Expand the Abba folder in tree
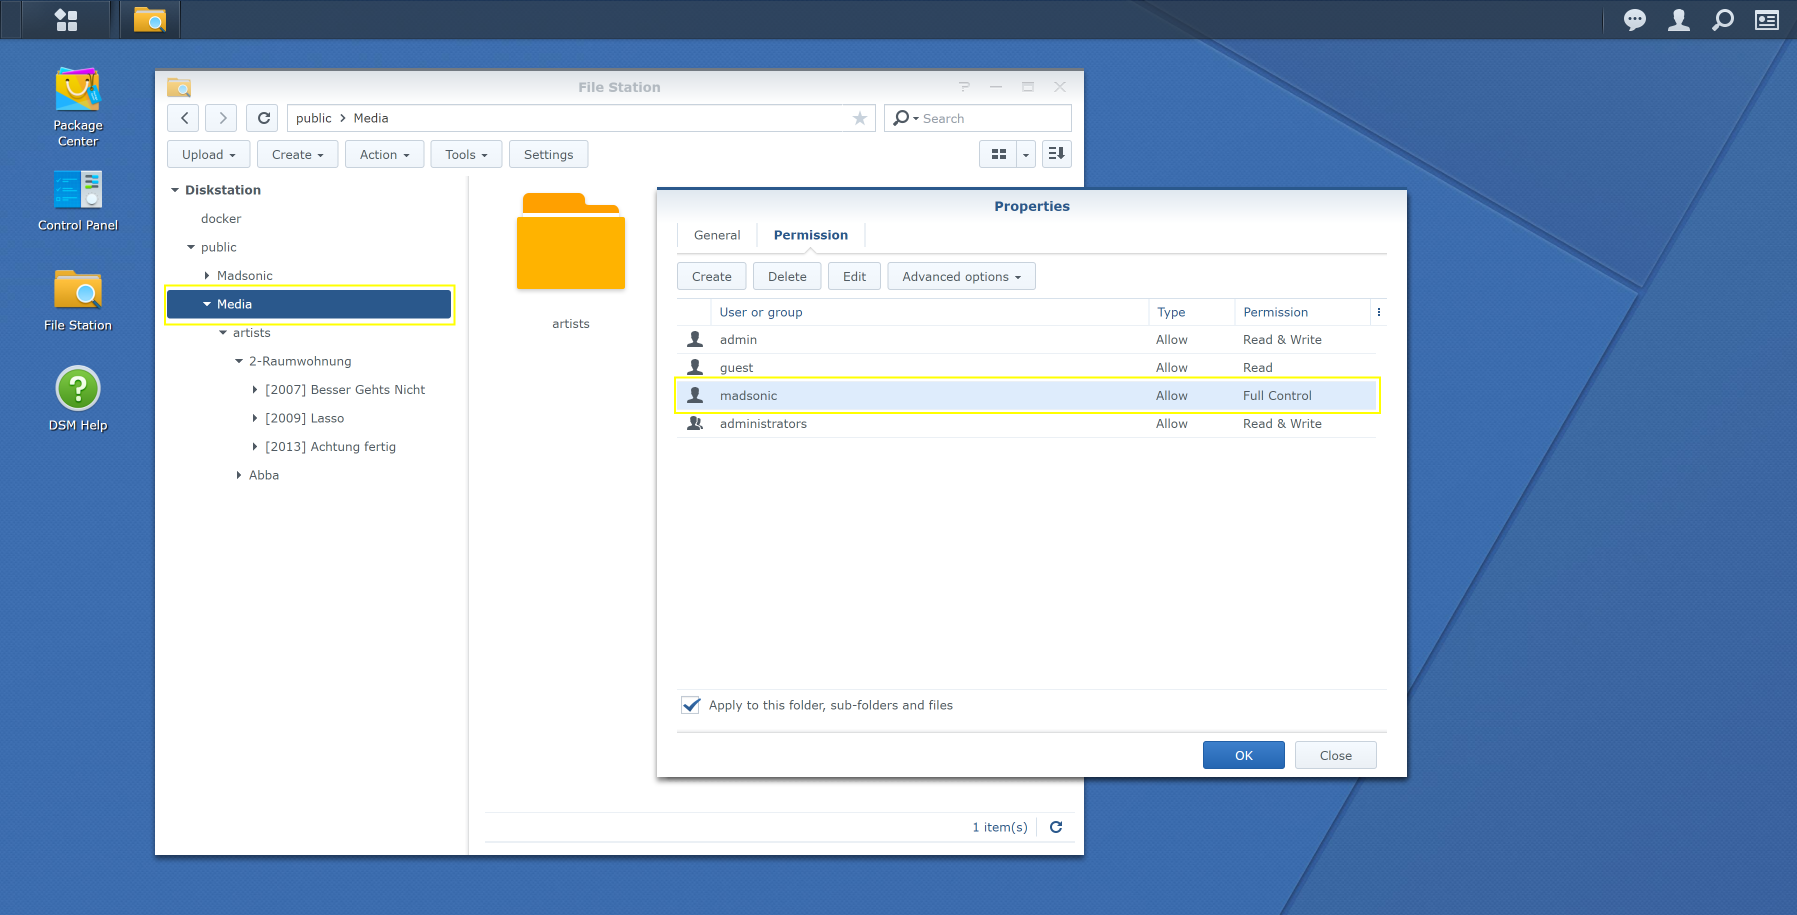Viewport: 1797px width, 915px height. pos(239,475)
